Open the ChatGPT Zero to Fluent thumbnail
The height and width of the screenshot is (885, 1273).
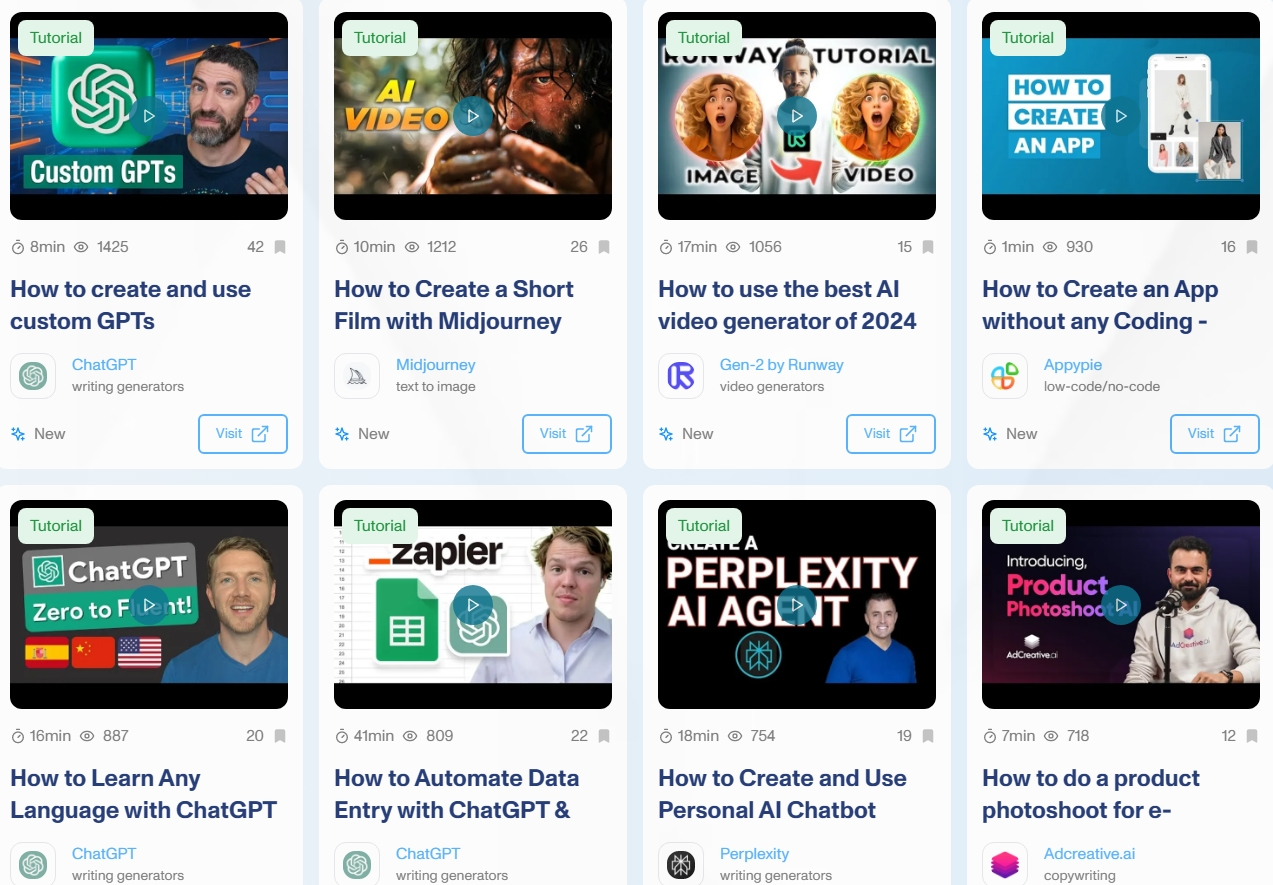[149, 604]
